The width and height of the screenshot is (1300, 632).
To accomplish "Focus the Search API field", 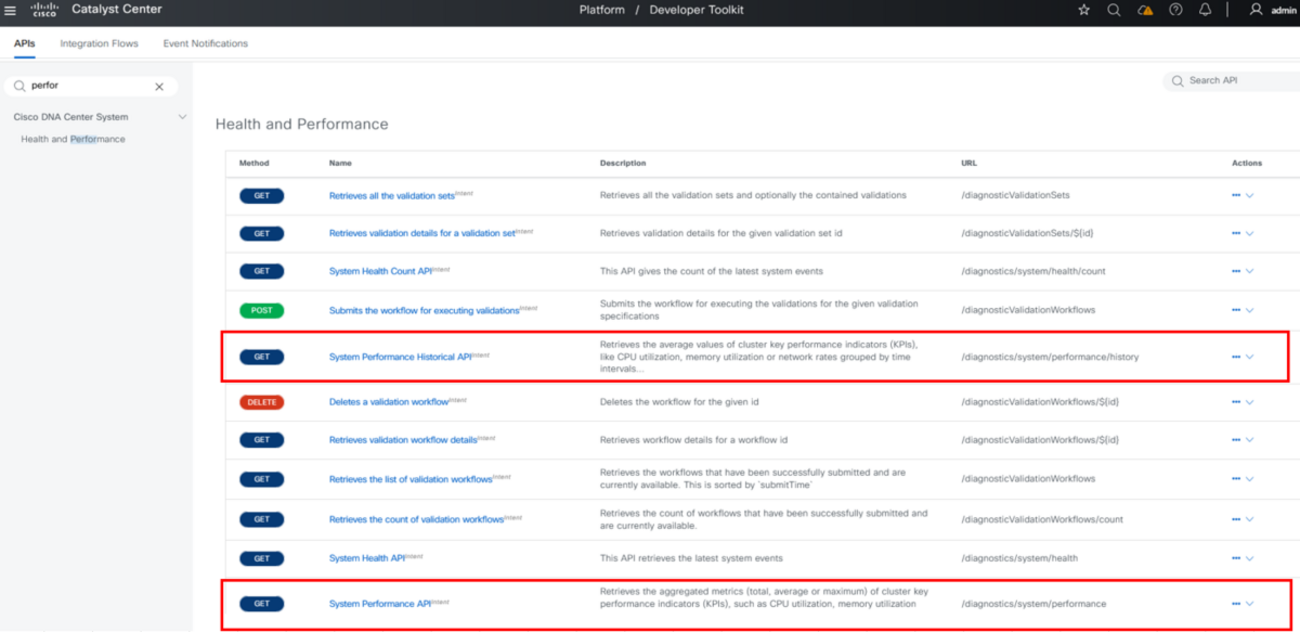I will [1231, 81].
